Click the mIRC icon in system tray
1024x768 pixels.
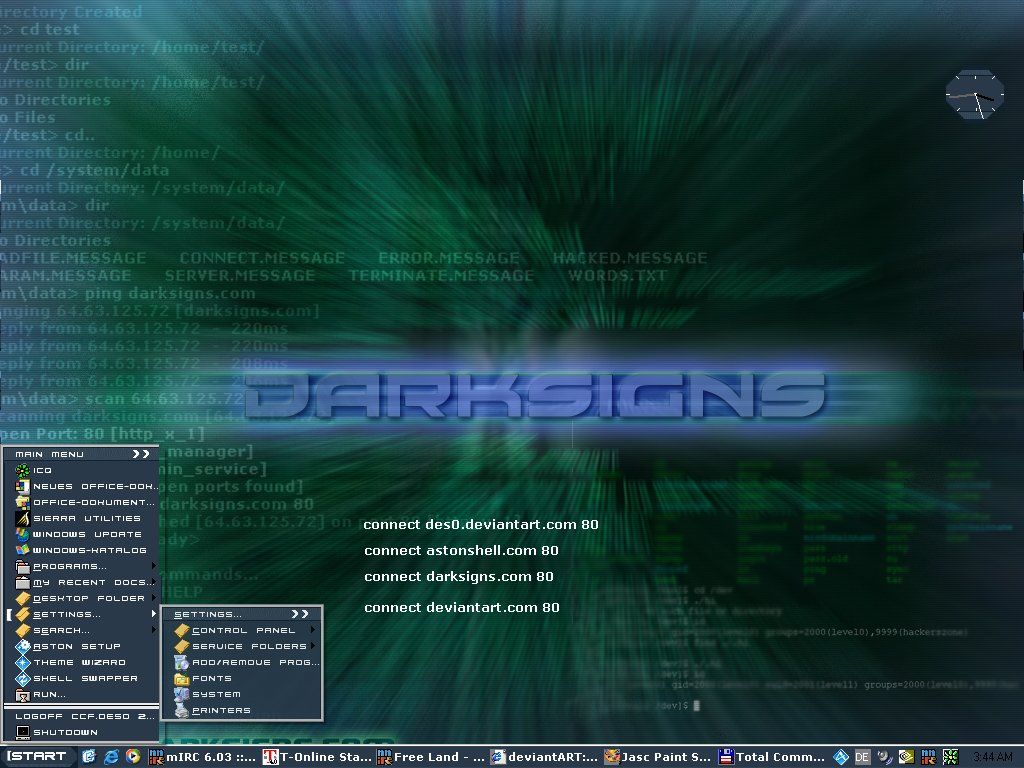tap(928, 757)
